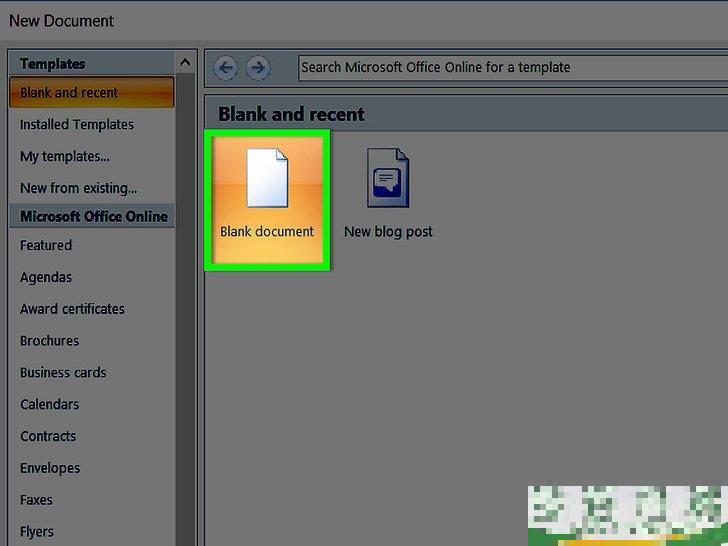Select Calendars template category

tap(49, 405)
